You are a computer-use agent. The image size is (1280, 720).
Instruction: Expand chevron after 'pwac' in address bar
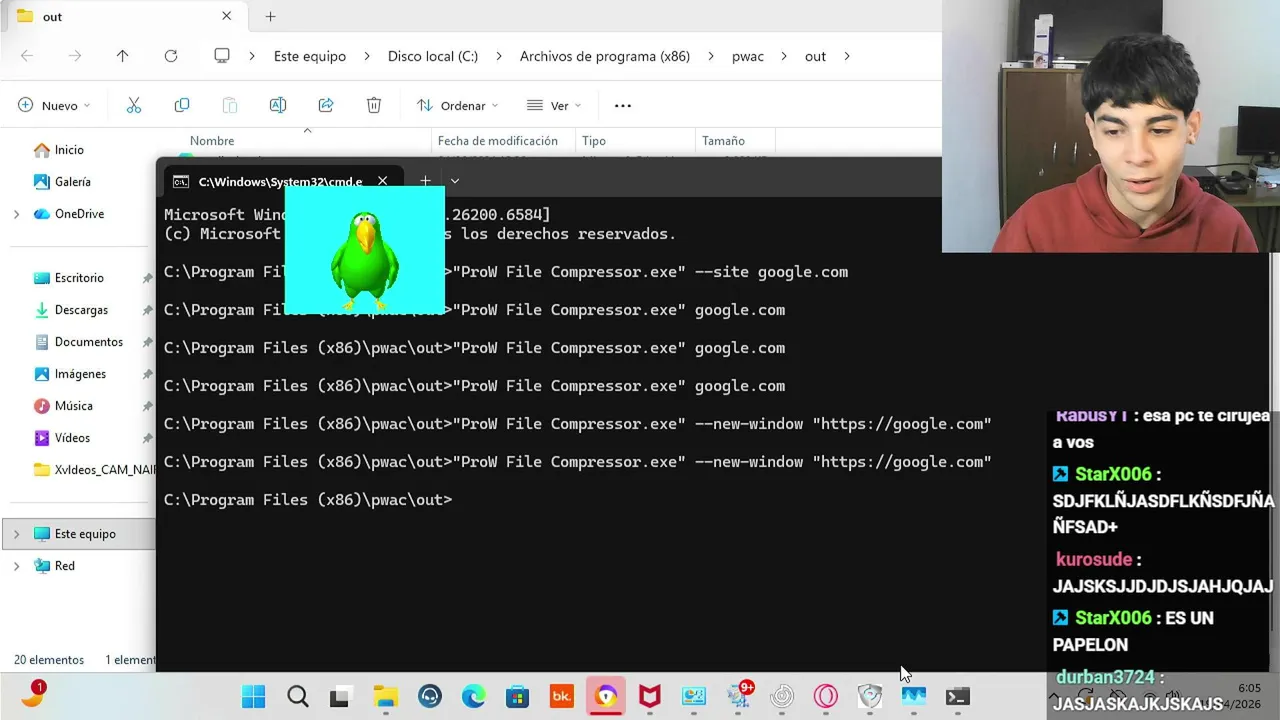click(784, 56)
